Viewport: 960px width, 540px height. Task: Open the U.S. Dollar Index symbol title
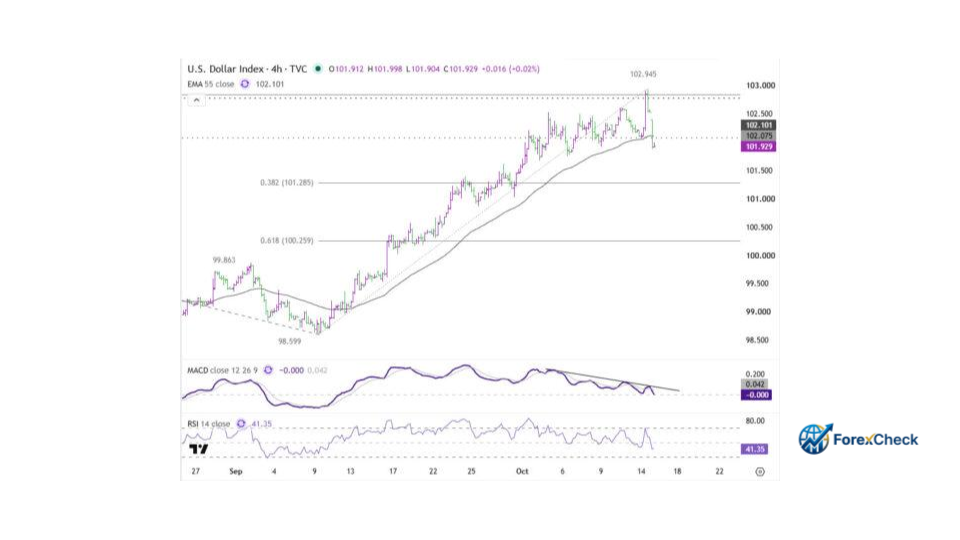coord(247,69)
